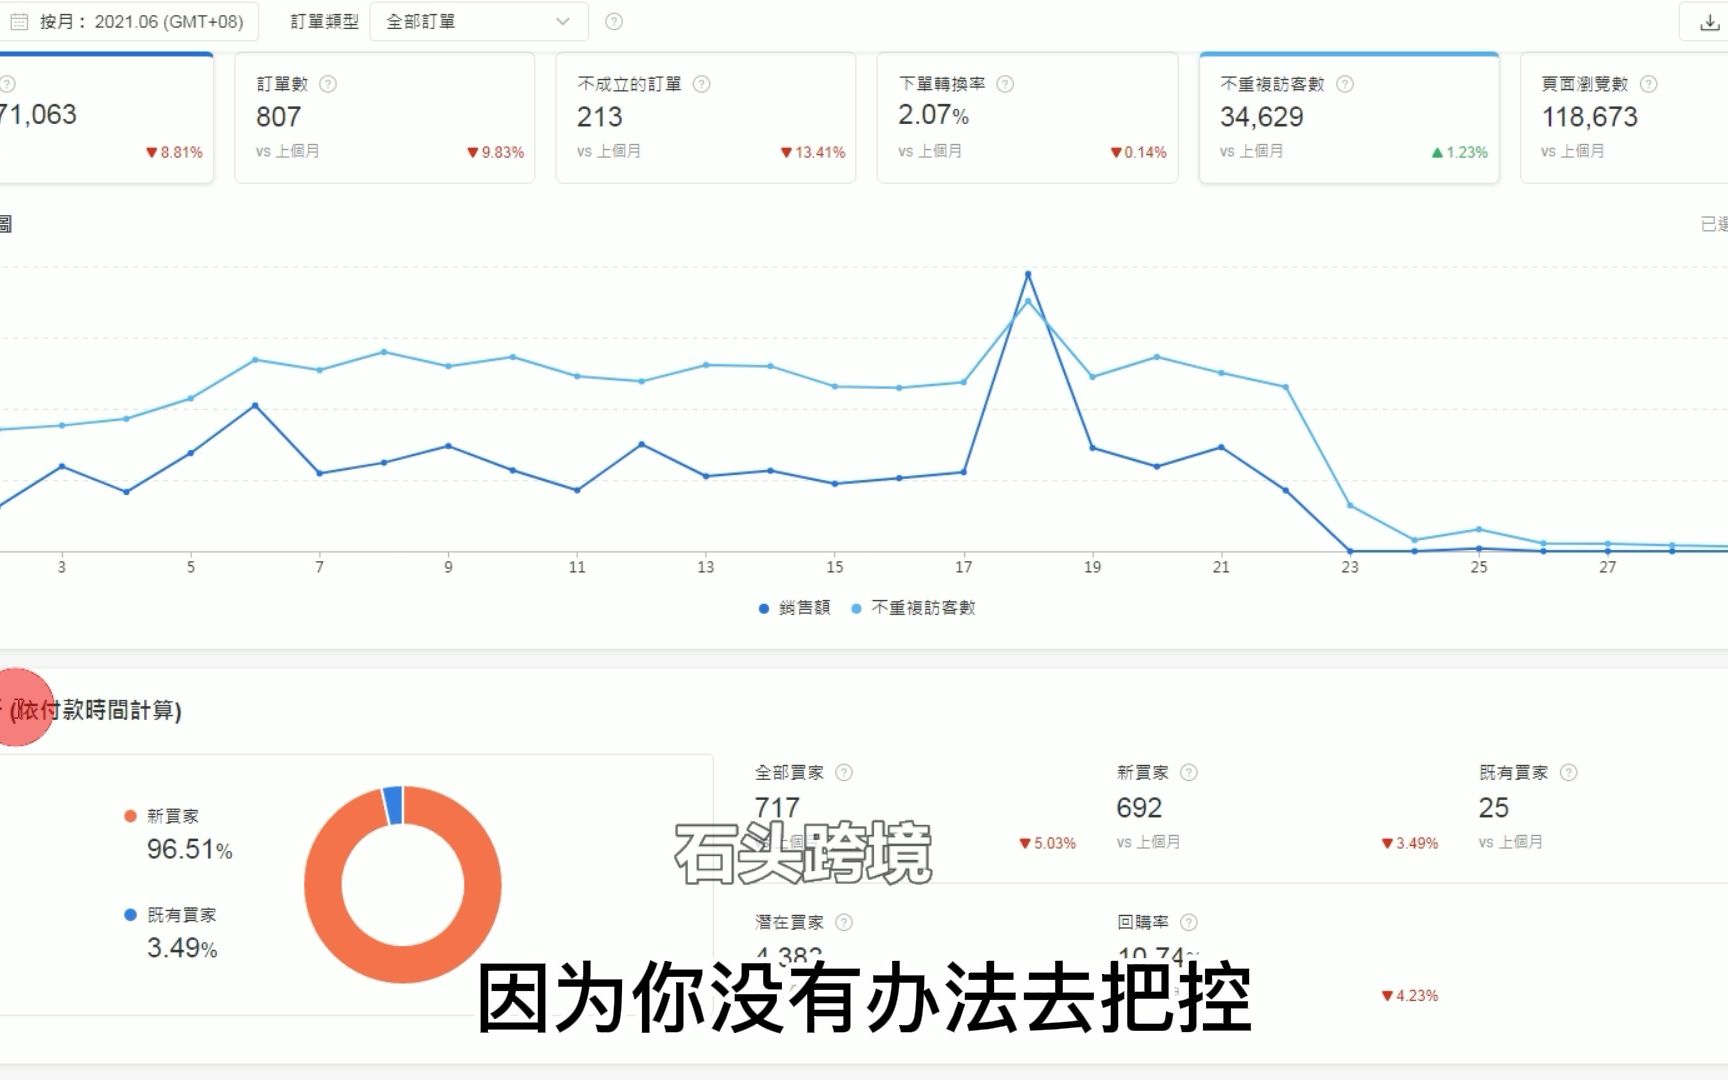Screen dimensions: 1728x1080
Task: Toggle 銷售額 legend item in chart
Action: [x=795, y=608]
